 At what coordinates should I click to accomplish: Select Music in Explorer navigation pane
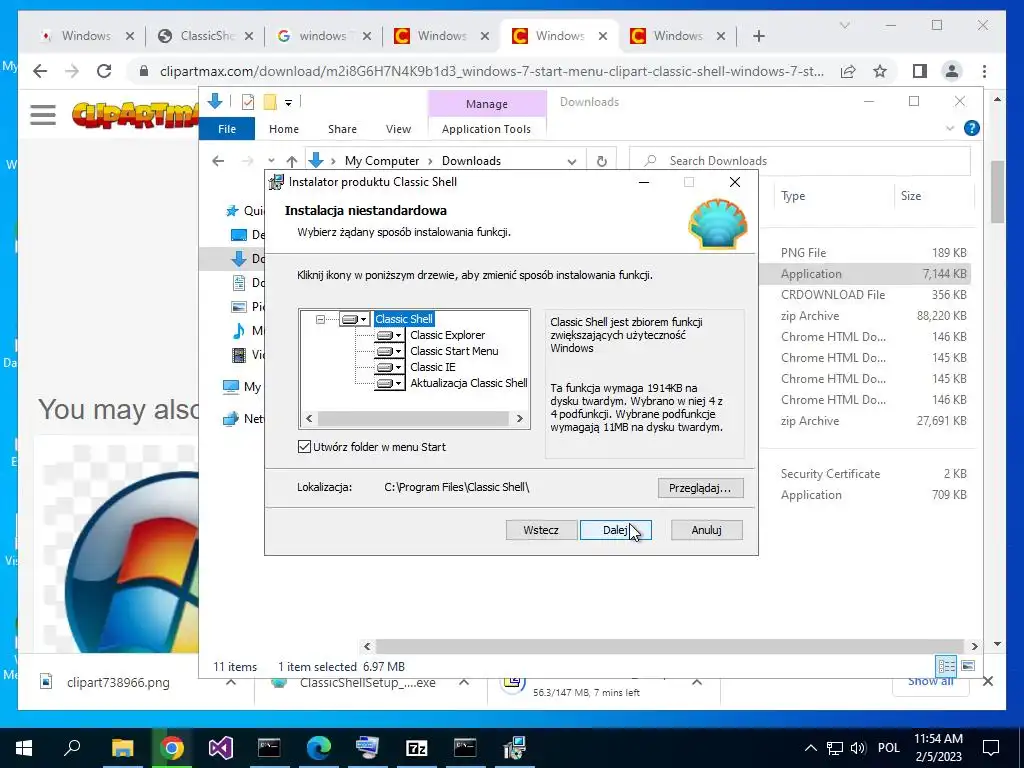(248, 330)
